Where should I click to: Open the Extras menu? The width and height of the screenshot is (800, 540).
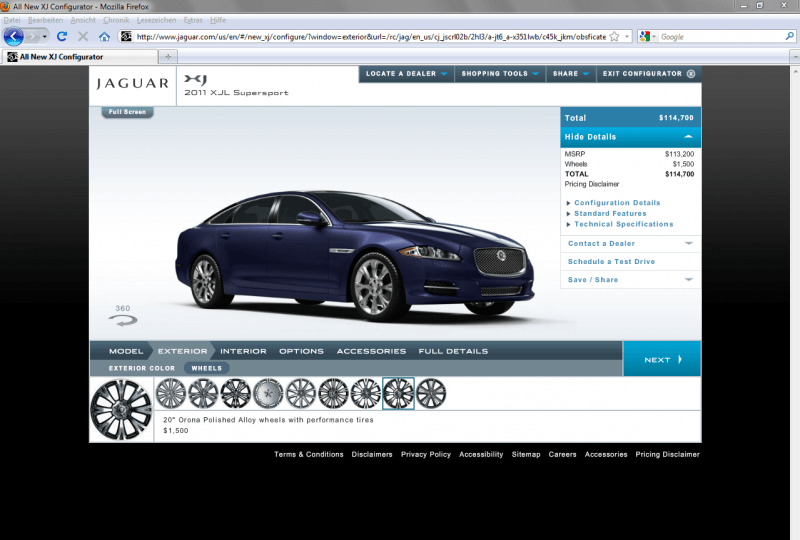(x=193, y=20)
